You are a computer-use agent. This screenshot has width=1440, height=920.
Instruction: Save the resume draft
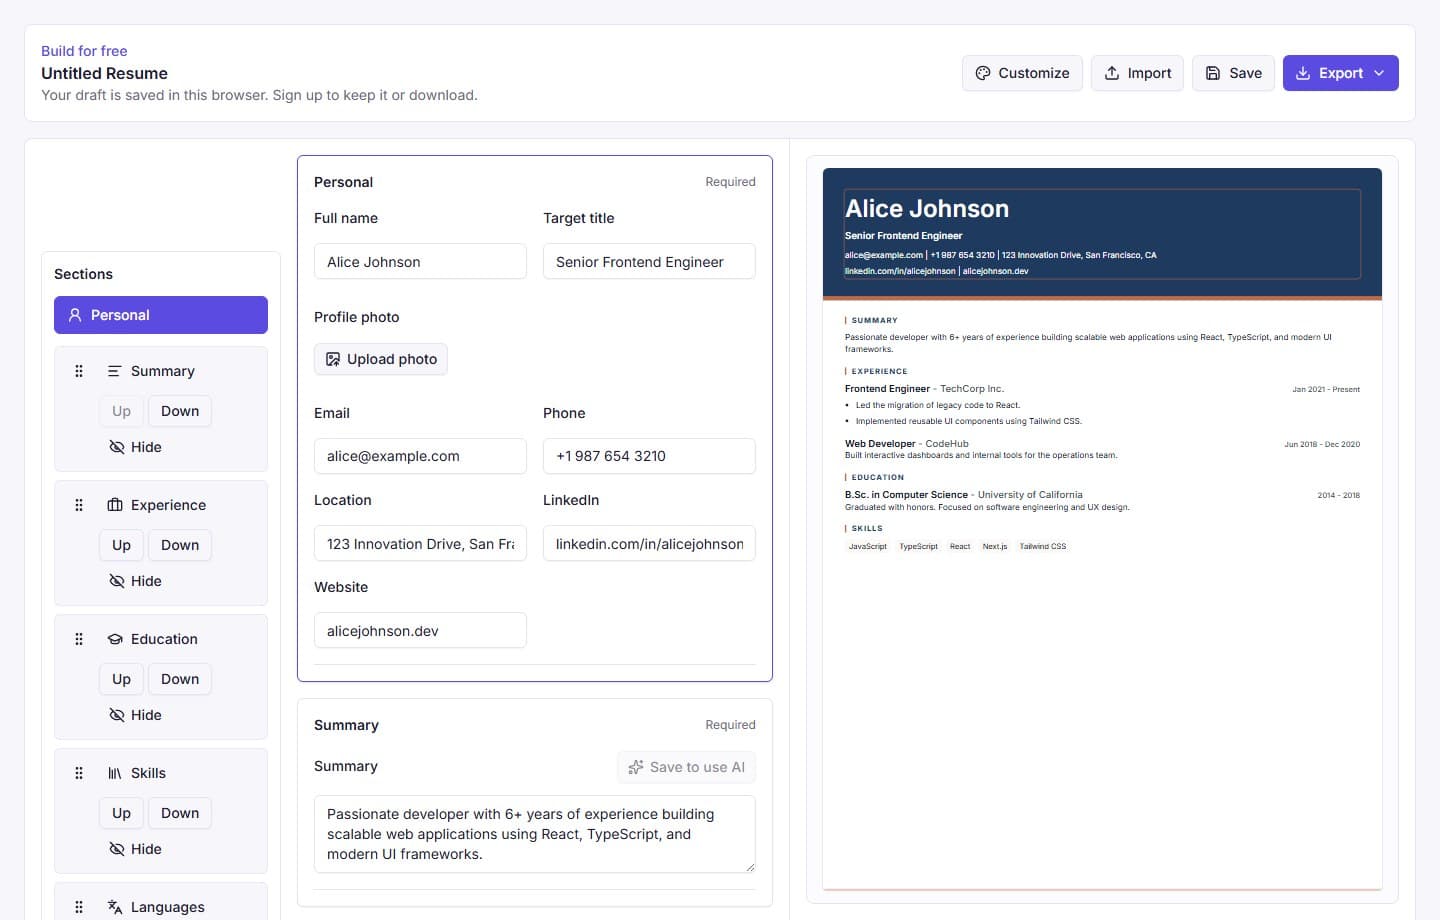[x=1233, y=73]
